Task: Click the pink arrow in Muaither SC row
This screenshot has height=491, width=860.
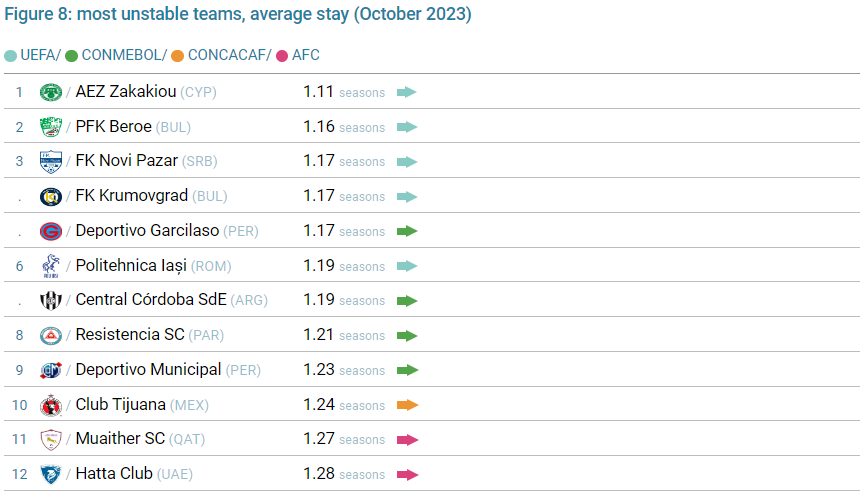Action: [x=406, y=440]
